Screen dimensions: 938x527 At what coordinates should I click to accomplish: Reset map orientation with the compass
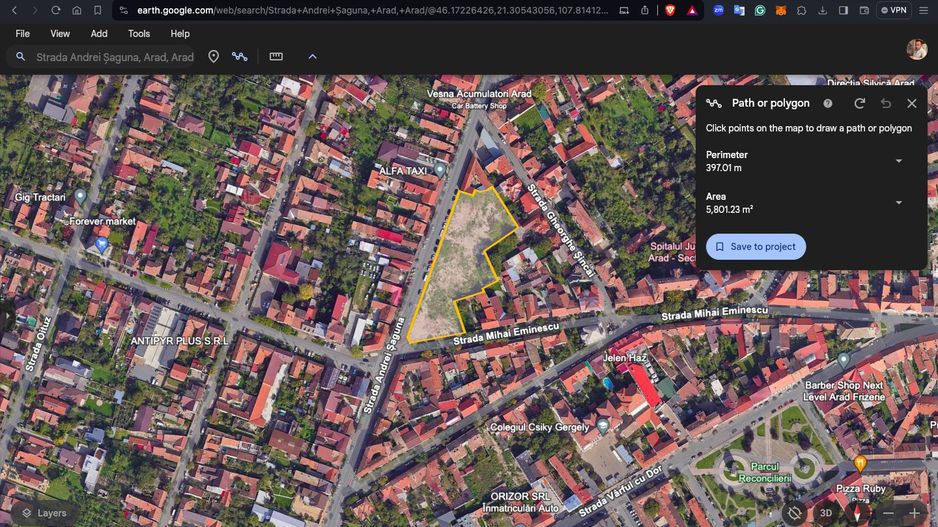(857, 513)
